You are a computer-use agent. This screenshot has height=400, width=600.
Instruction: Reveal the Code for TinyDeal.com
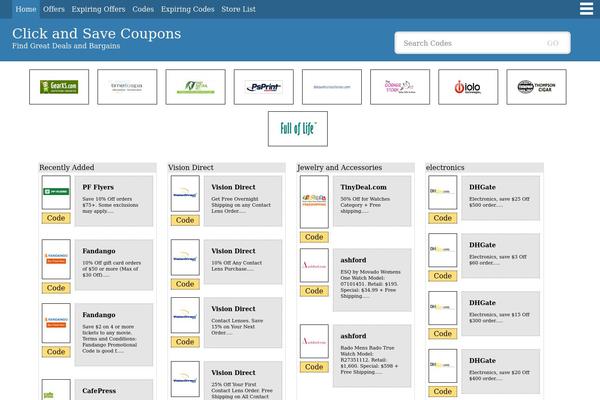(314, 237)
